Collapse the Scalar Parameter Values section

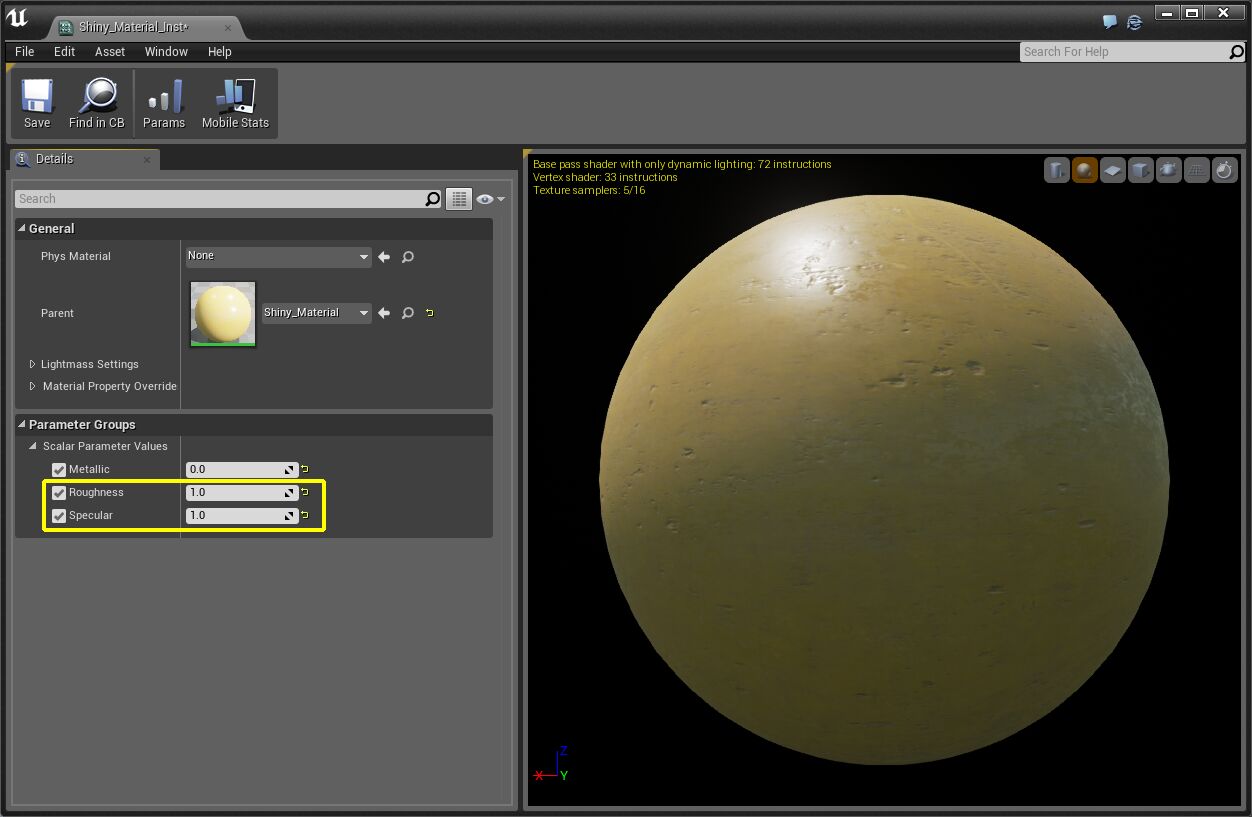click(x=33, y=446)
